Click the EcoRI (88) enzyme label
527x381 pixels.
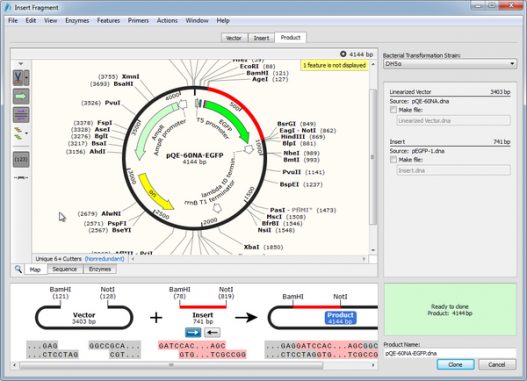[x=257, y=67]
